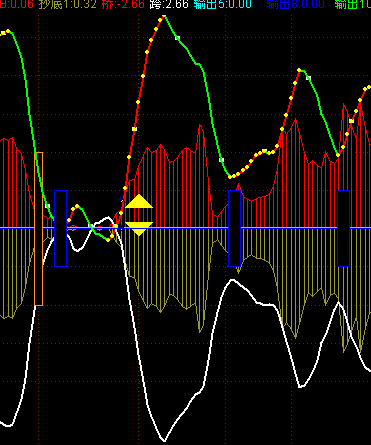Click the cyan 输出5:0.00 indicator label
Viewport: 371px width, 445px height.
coord(222,4)
